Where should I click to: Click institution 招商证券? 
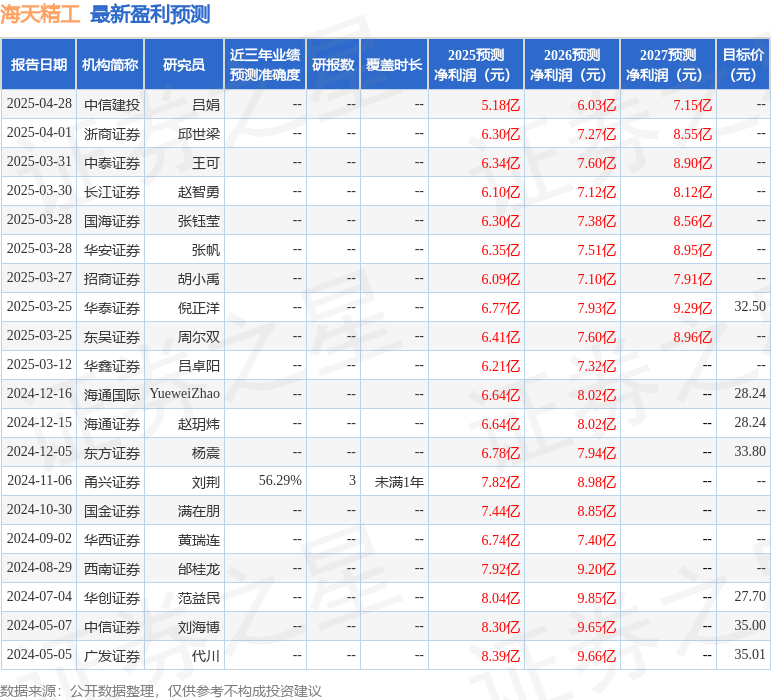coord(112,279)
